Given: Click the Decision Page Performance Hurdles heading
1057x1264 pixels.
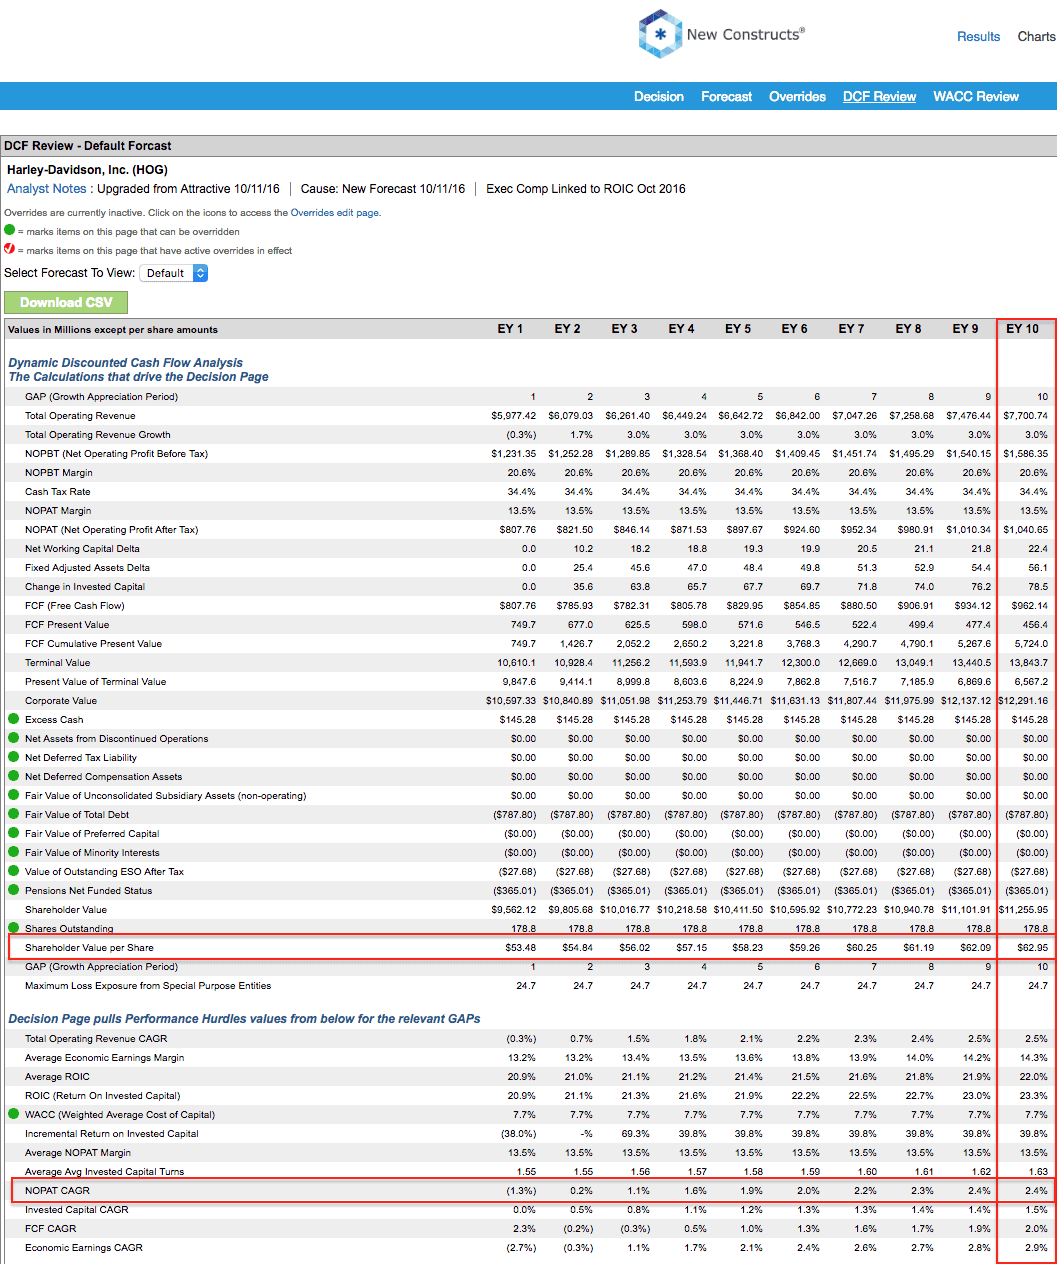Looking at the screenshot, I should [x=244, y=1019].
